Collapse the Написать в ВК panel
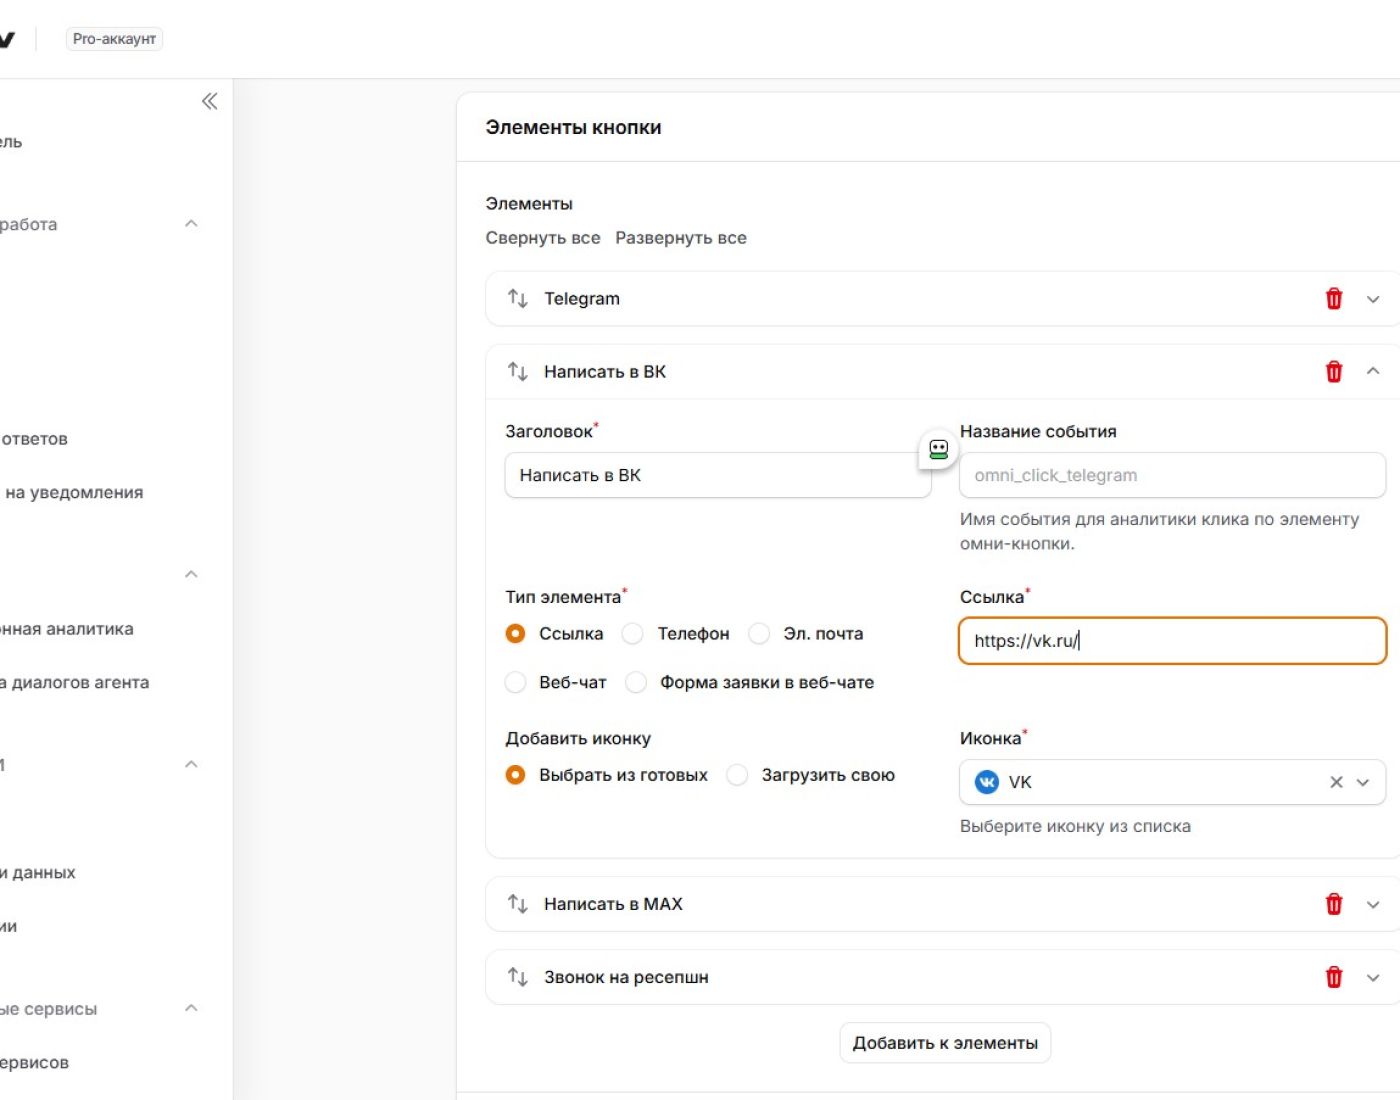 (x=1373, y=371)
